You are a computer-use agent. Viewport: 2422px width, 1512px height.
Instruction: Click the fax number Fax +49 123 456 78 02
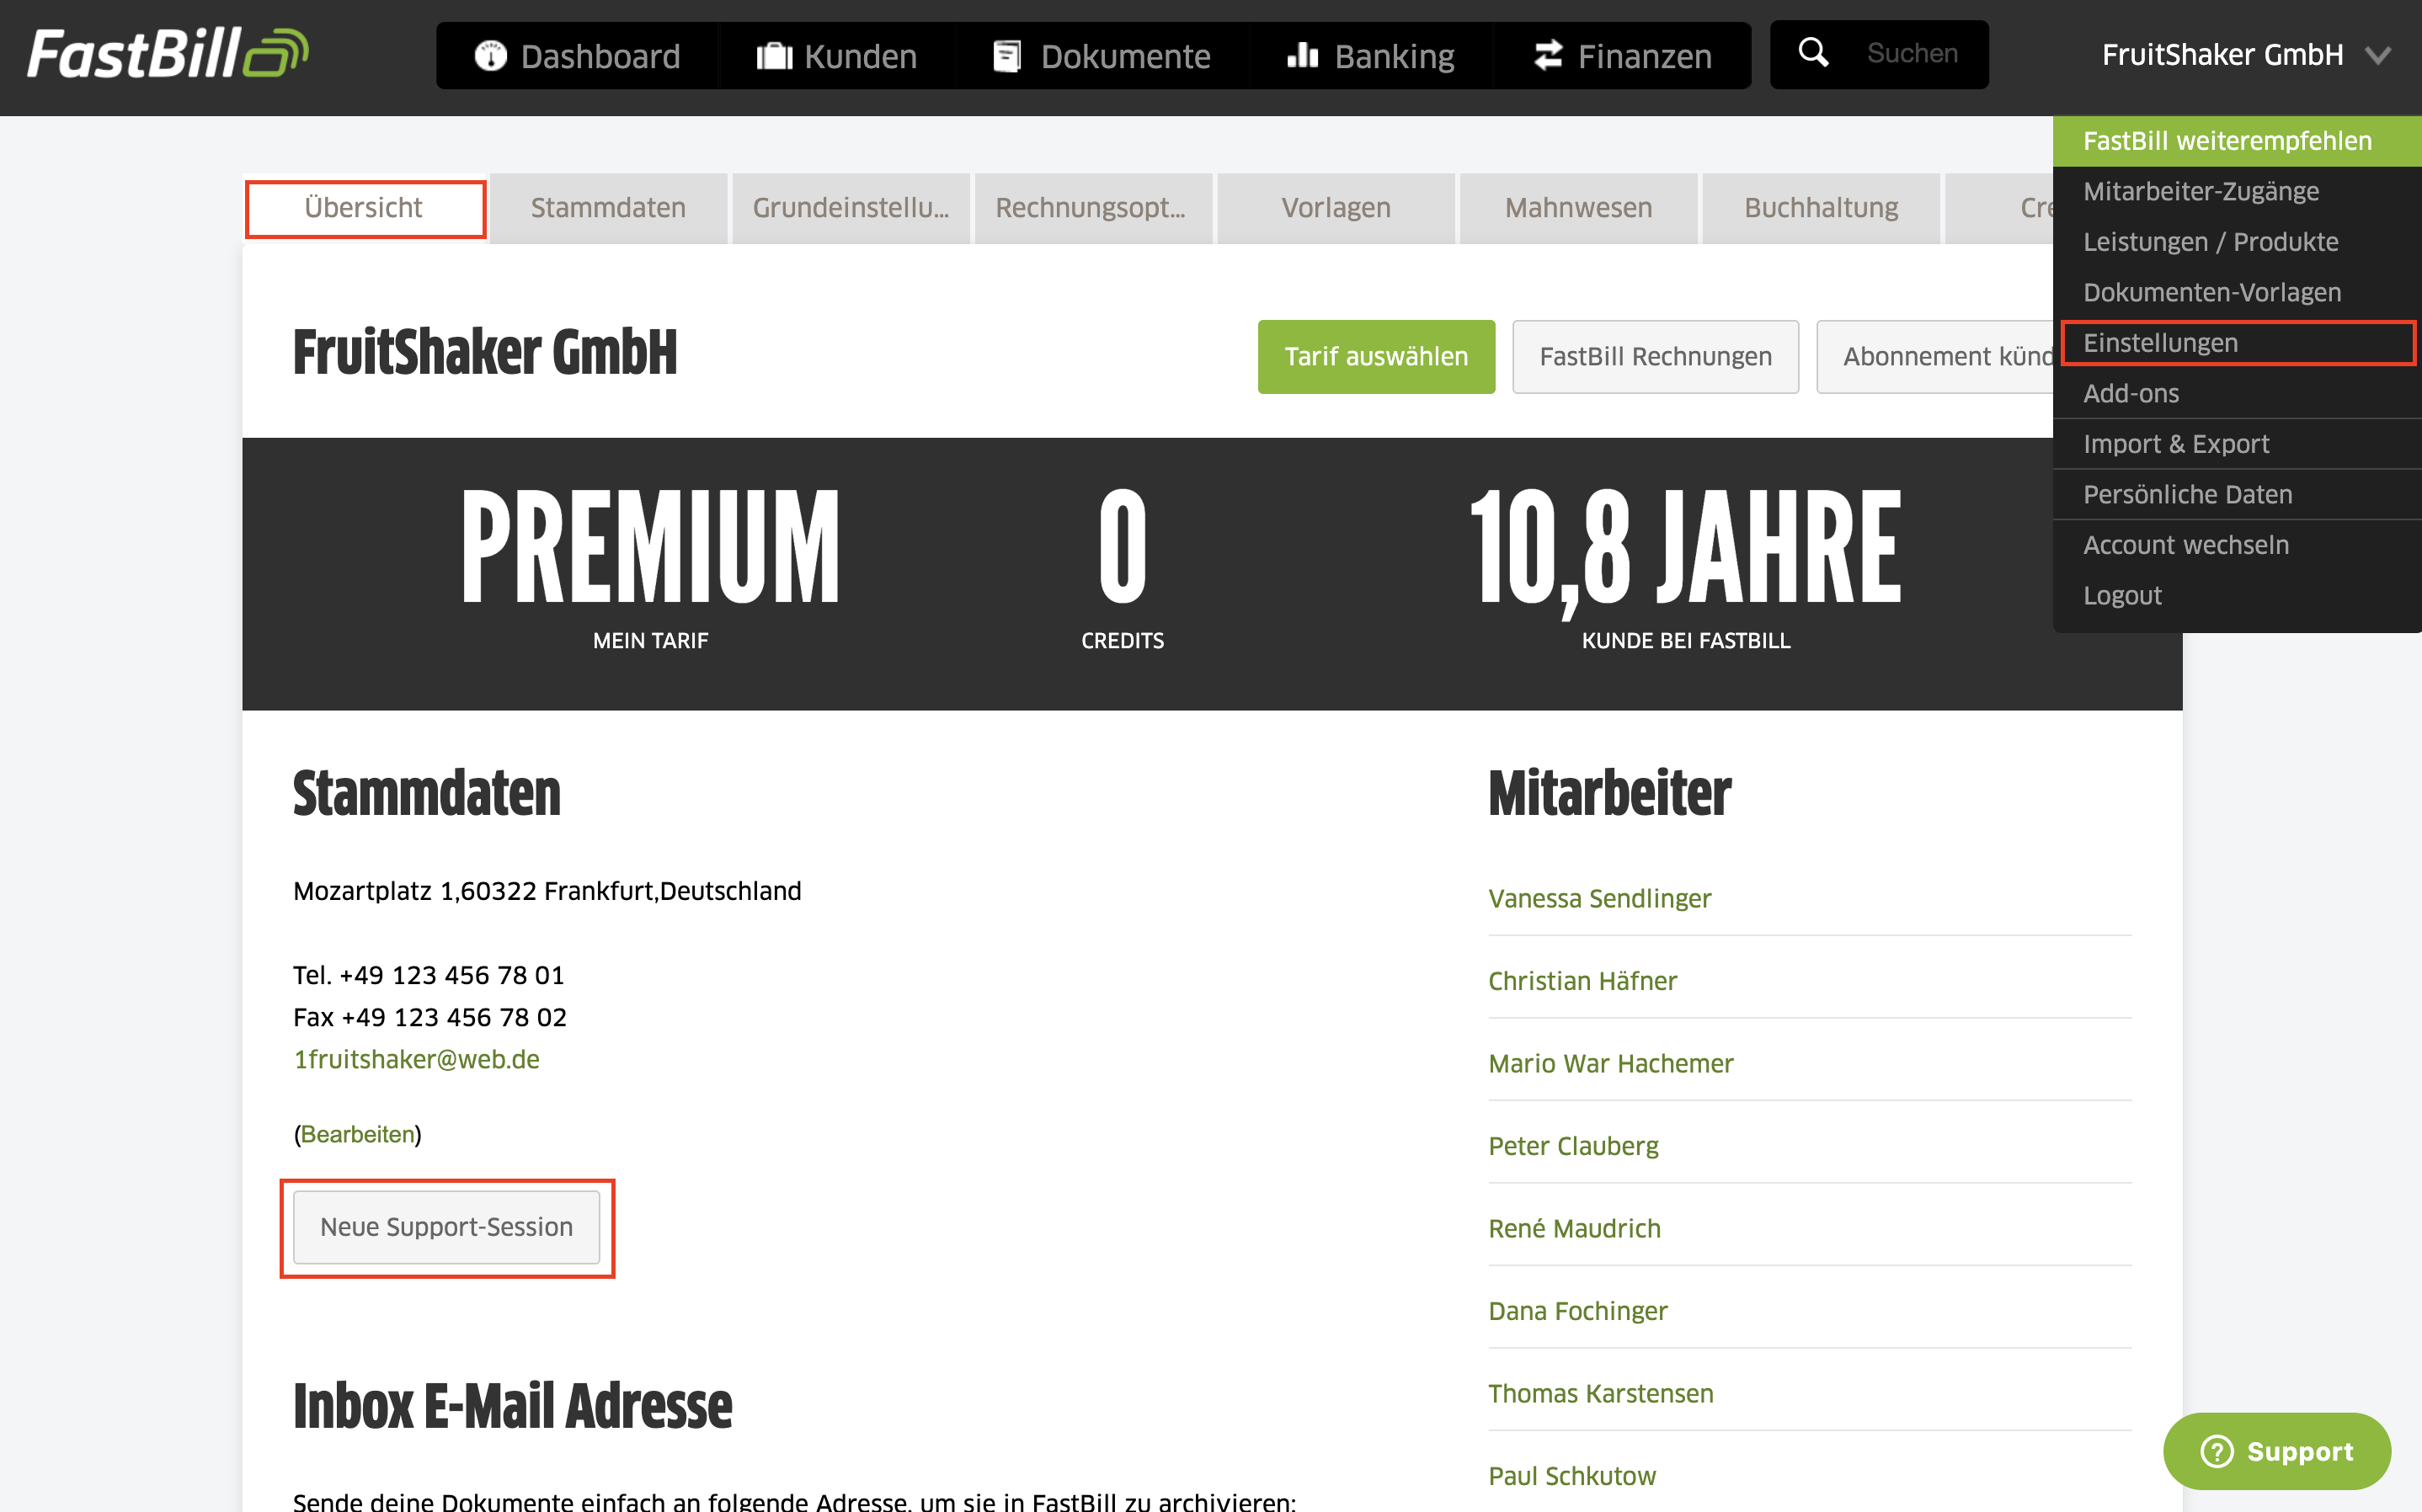point(430,1017)
